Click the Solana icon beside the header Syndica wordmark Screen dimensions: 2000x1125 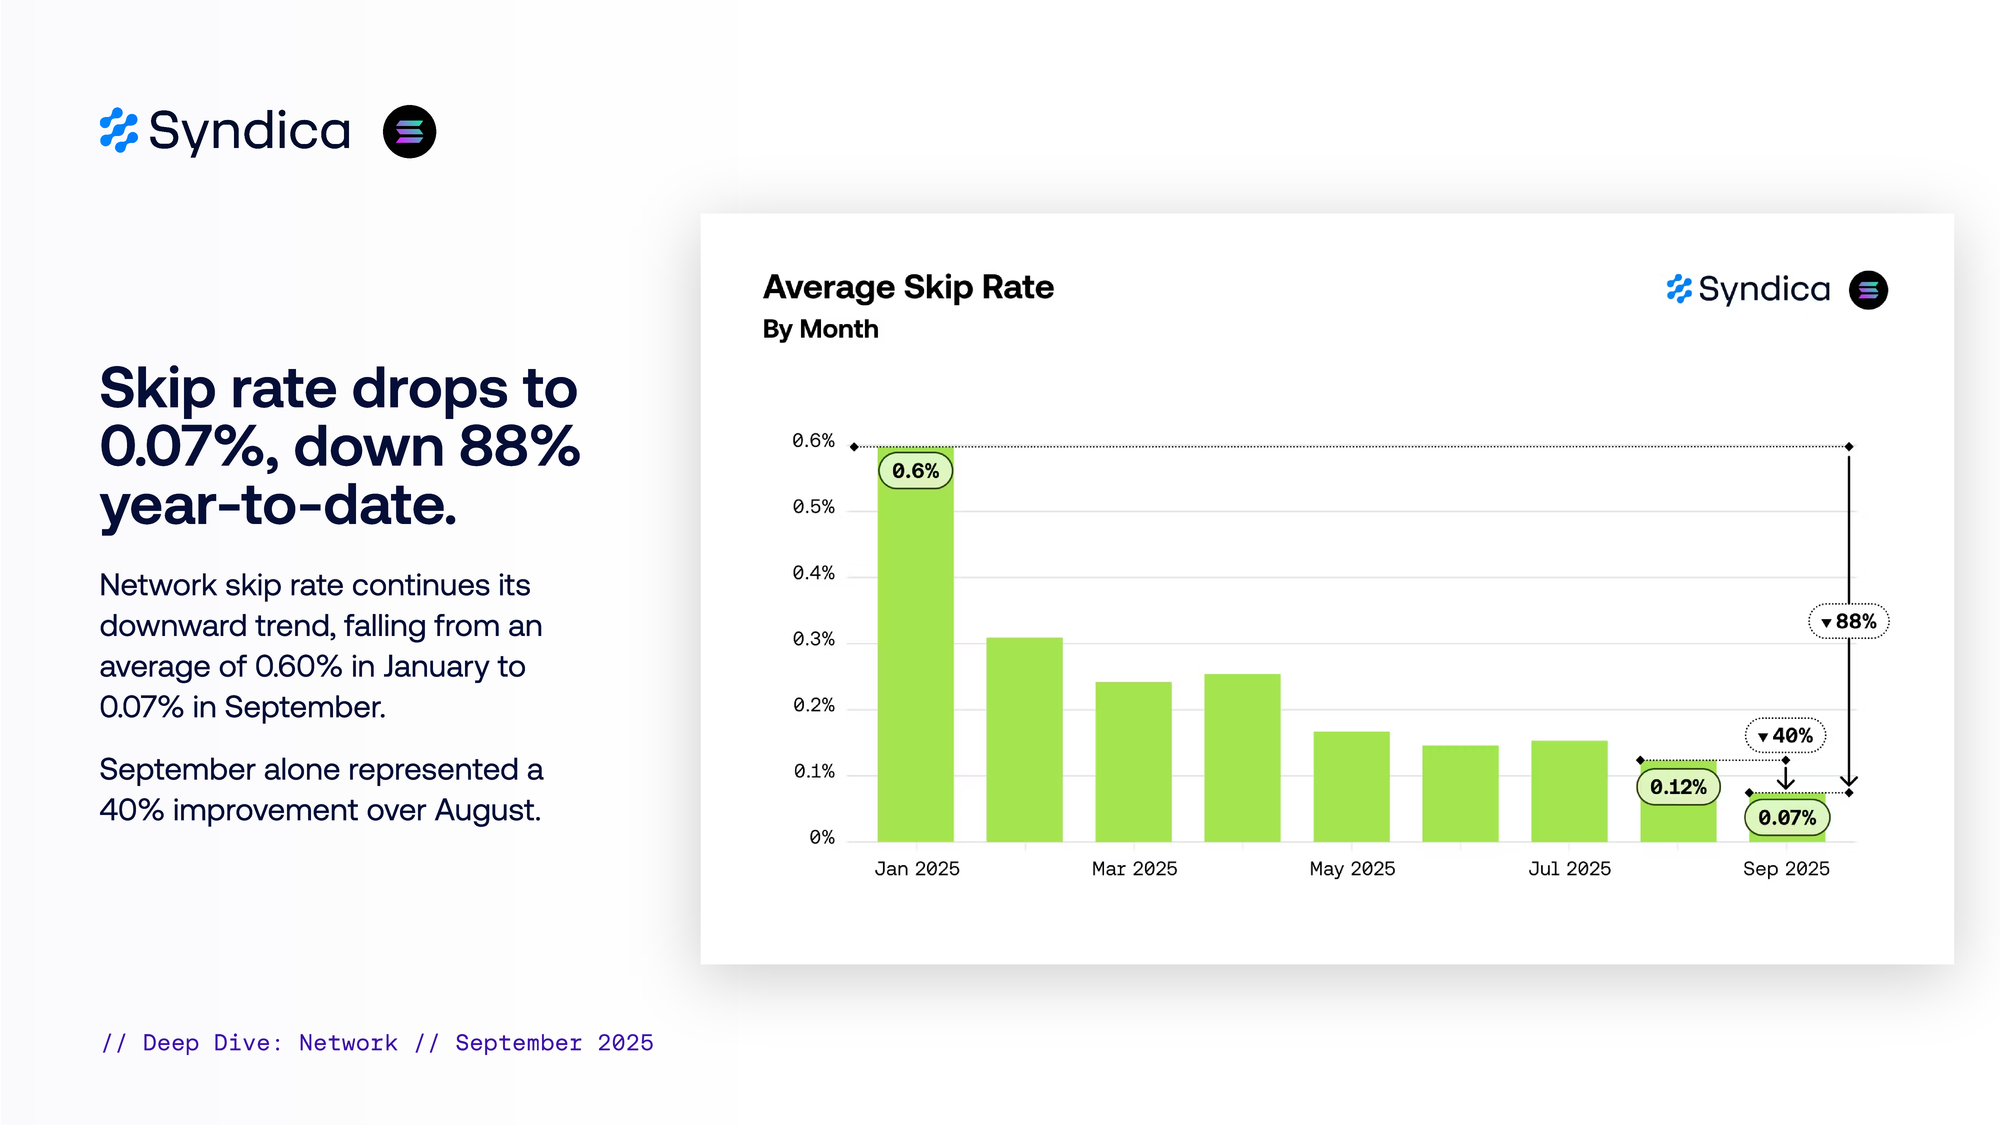pos(409,131)
